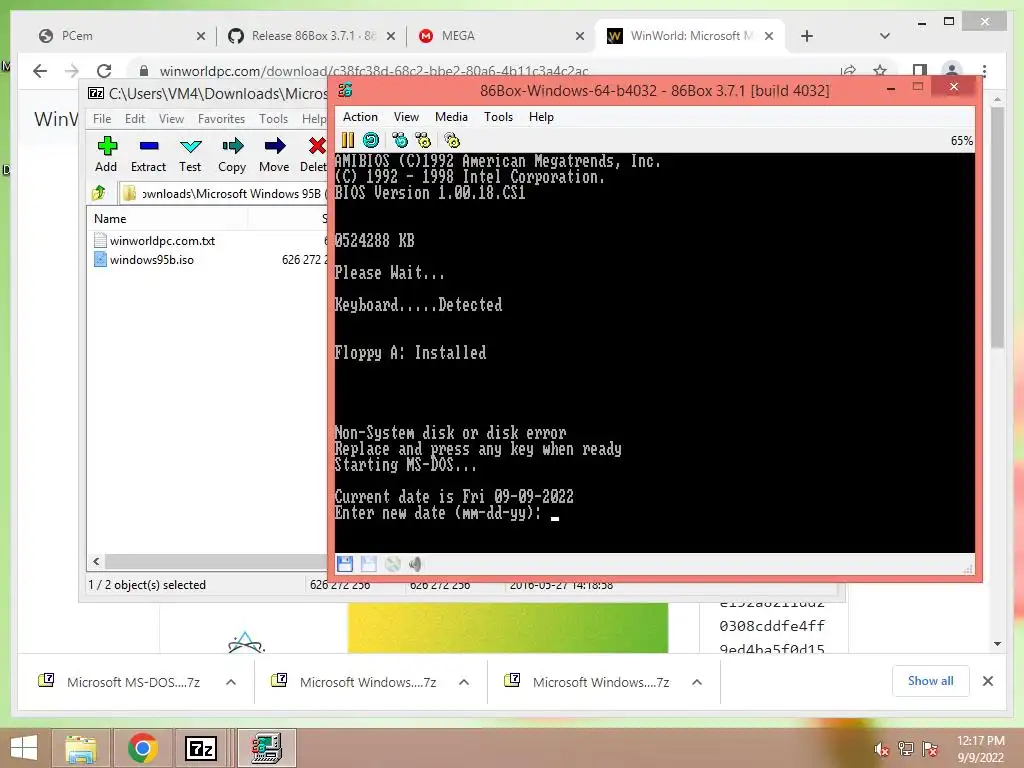Image resolution: width=1024 pixels, height=768 pixels.
Task: Click the Name column header in 7-Zip
Action: 110,219
